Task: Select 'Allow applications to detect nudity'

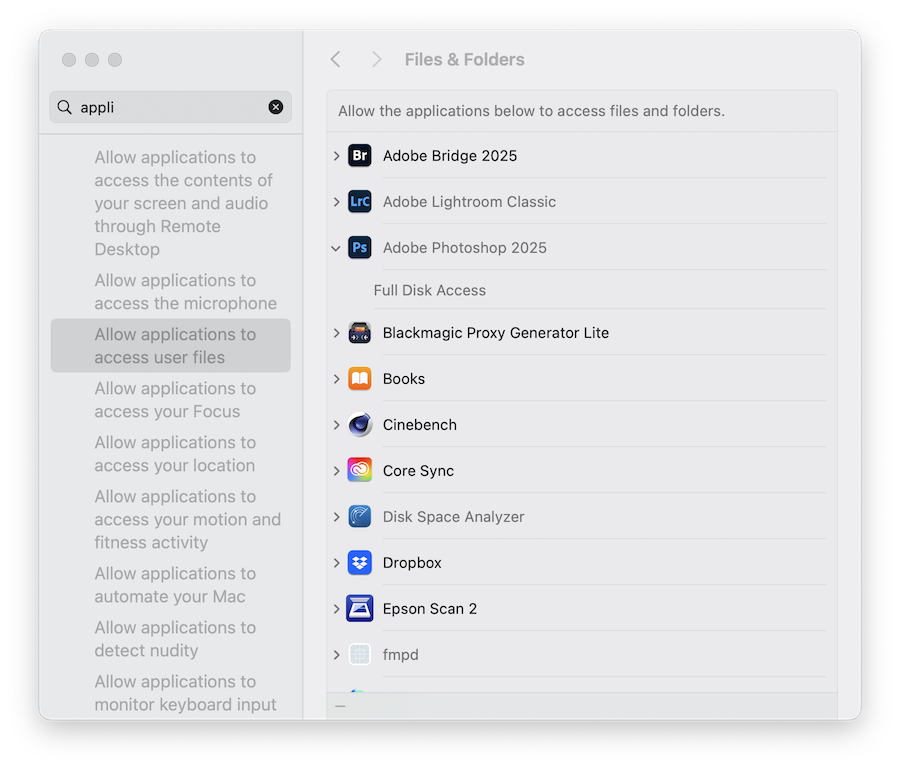Action: [175, 638]
